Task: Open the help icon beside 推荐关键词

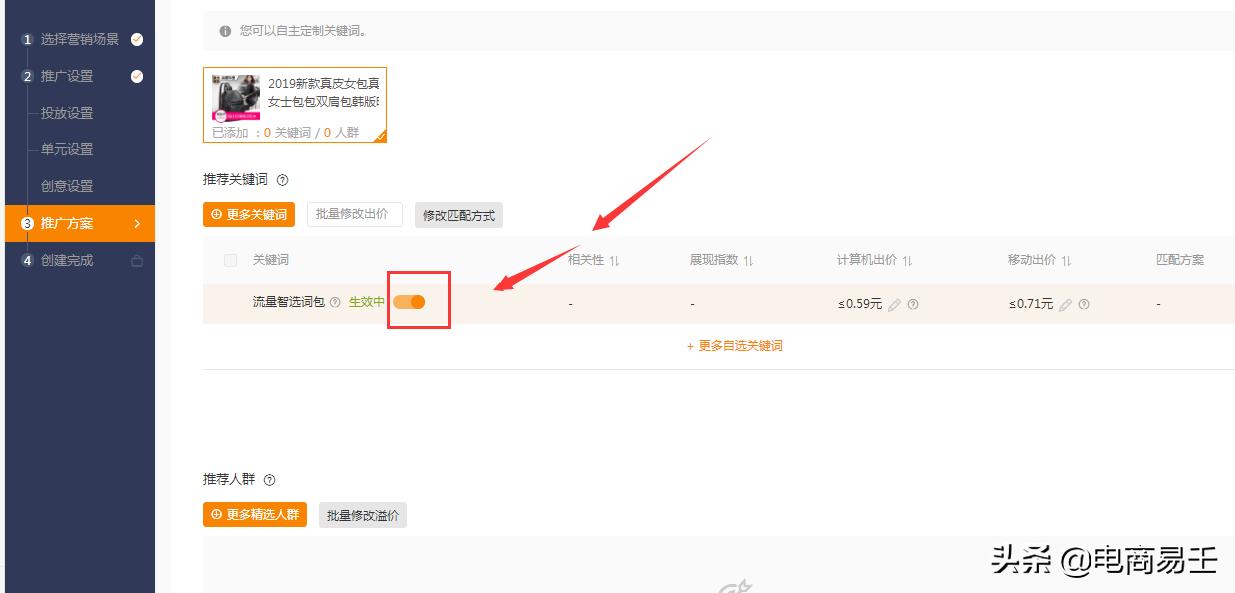Action: [281, 178]
